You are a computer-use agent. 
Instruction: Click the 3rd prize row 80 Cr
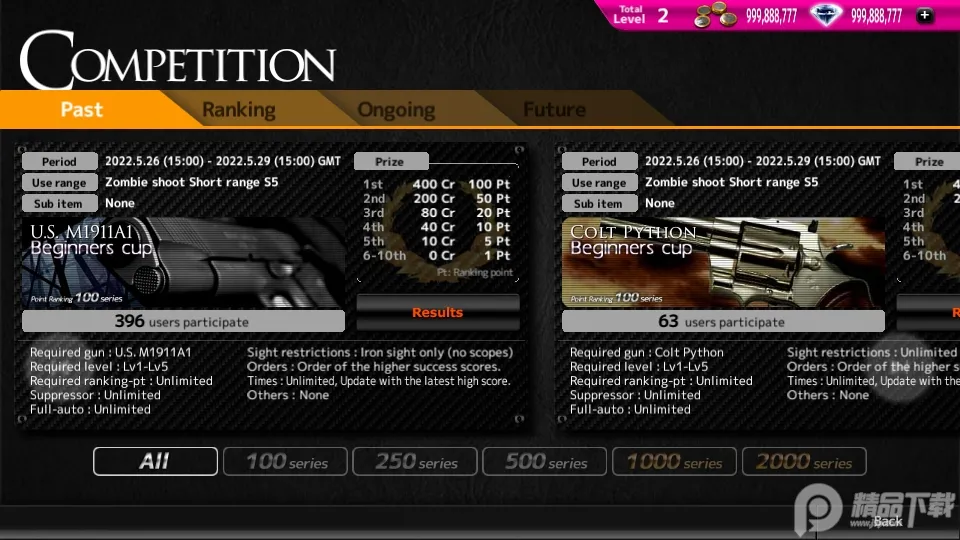(x=437, y=213)
